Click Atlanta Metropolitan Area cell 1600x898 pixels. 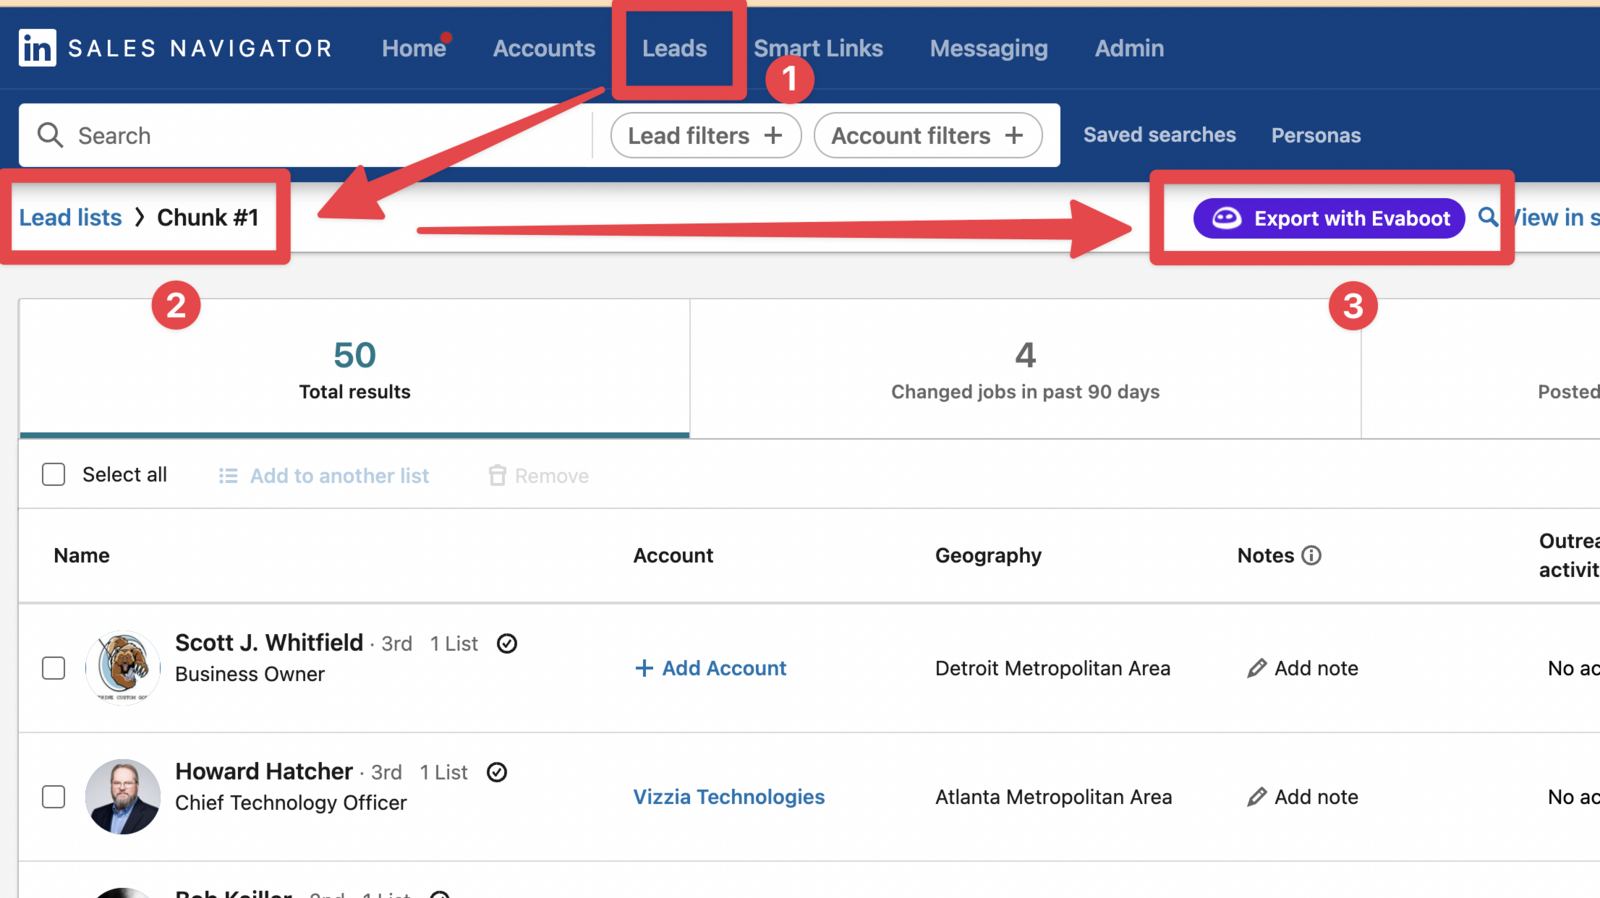pos(1054,797)
